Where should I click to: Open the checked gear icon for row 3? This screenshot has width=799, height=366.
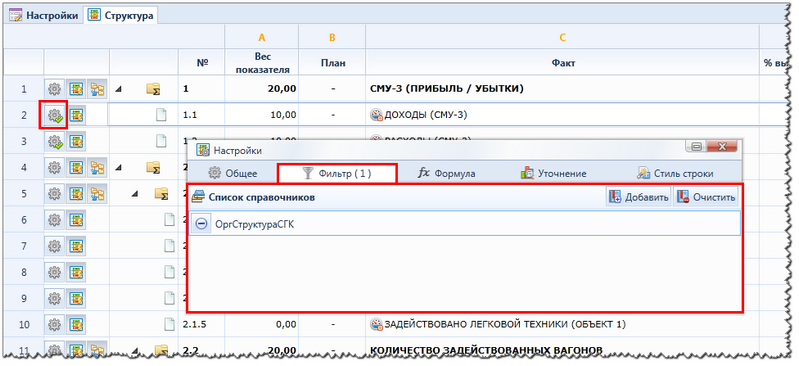(x=55, y=141)
